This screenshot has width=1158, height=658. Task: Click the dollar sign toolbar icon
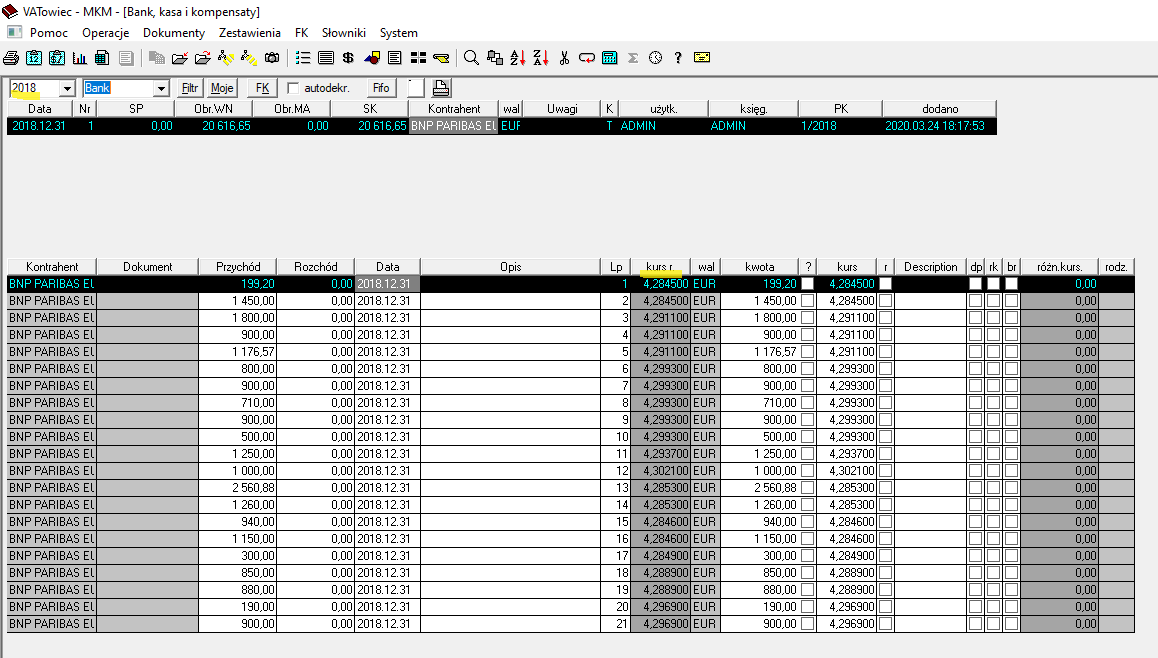(x=347, y=58)
